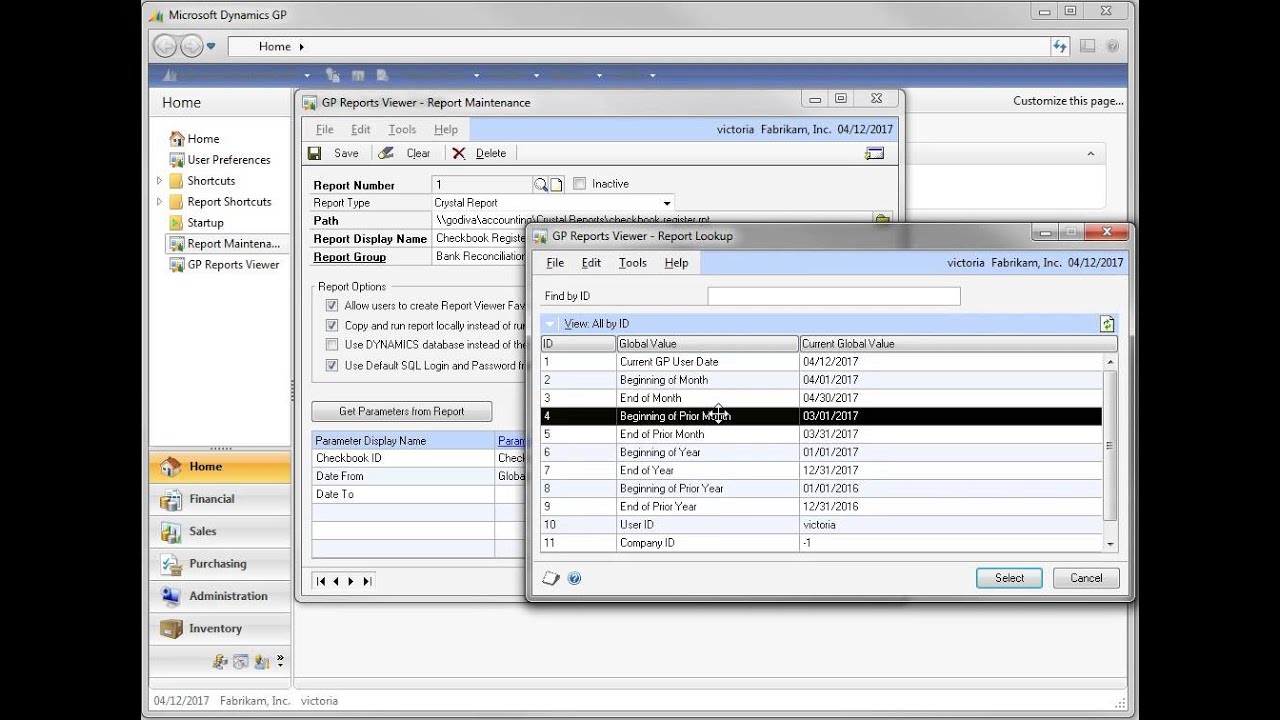The width and height of the screenshot is (1280, 720).
Task: Click the Customize this page link
Action: pyautogui.click(x=1068, y=101)
